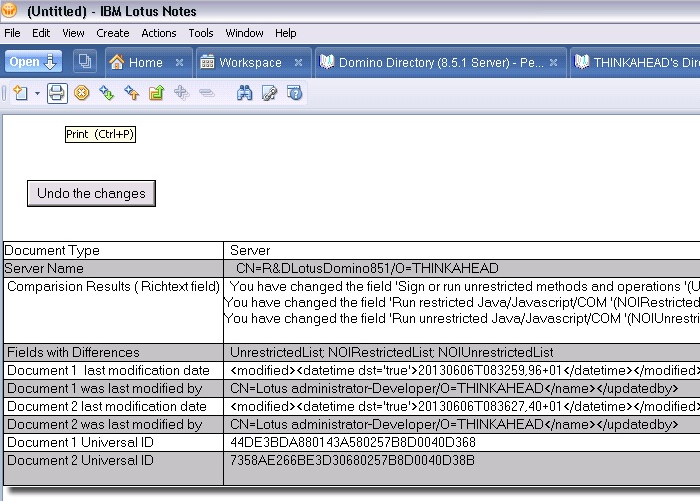The width and height of the screenshot is (700, 501).
Task: Click the 'Document 1 Universal ID' label
Action: [x=80, y=442]
